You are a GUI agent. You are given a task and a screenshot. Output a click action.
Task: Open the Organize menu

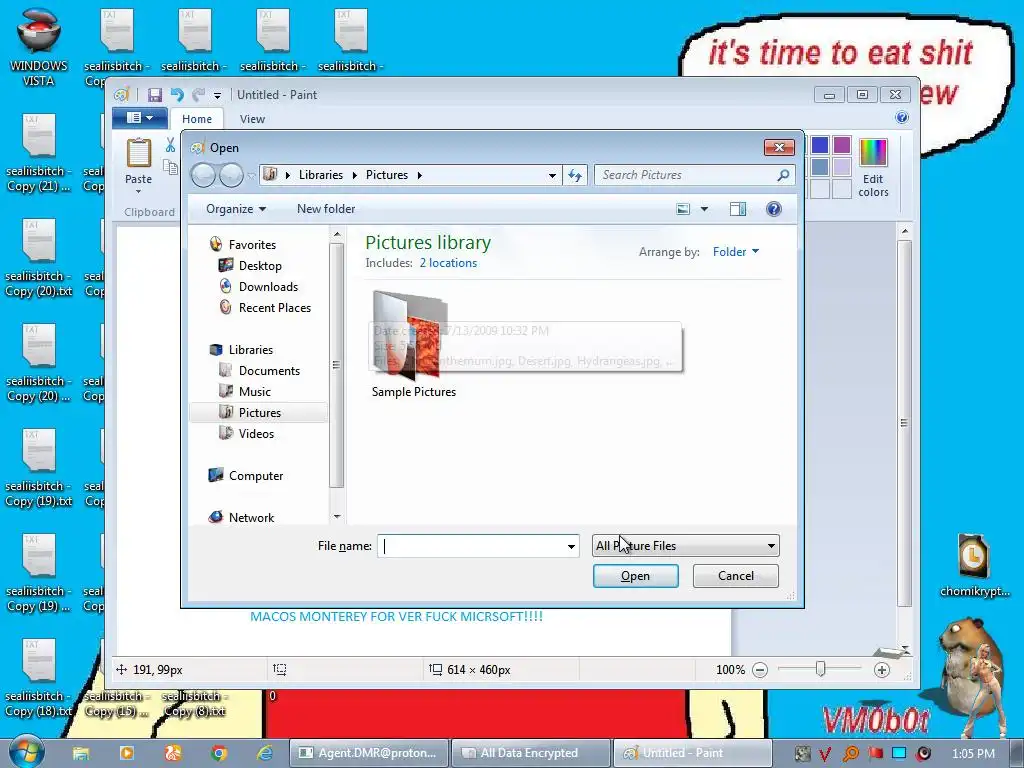pyautogui.click(x=236, y=209)
